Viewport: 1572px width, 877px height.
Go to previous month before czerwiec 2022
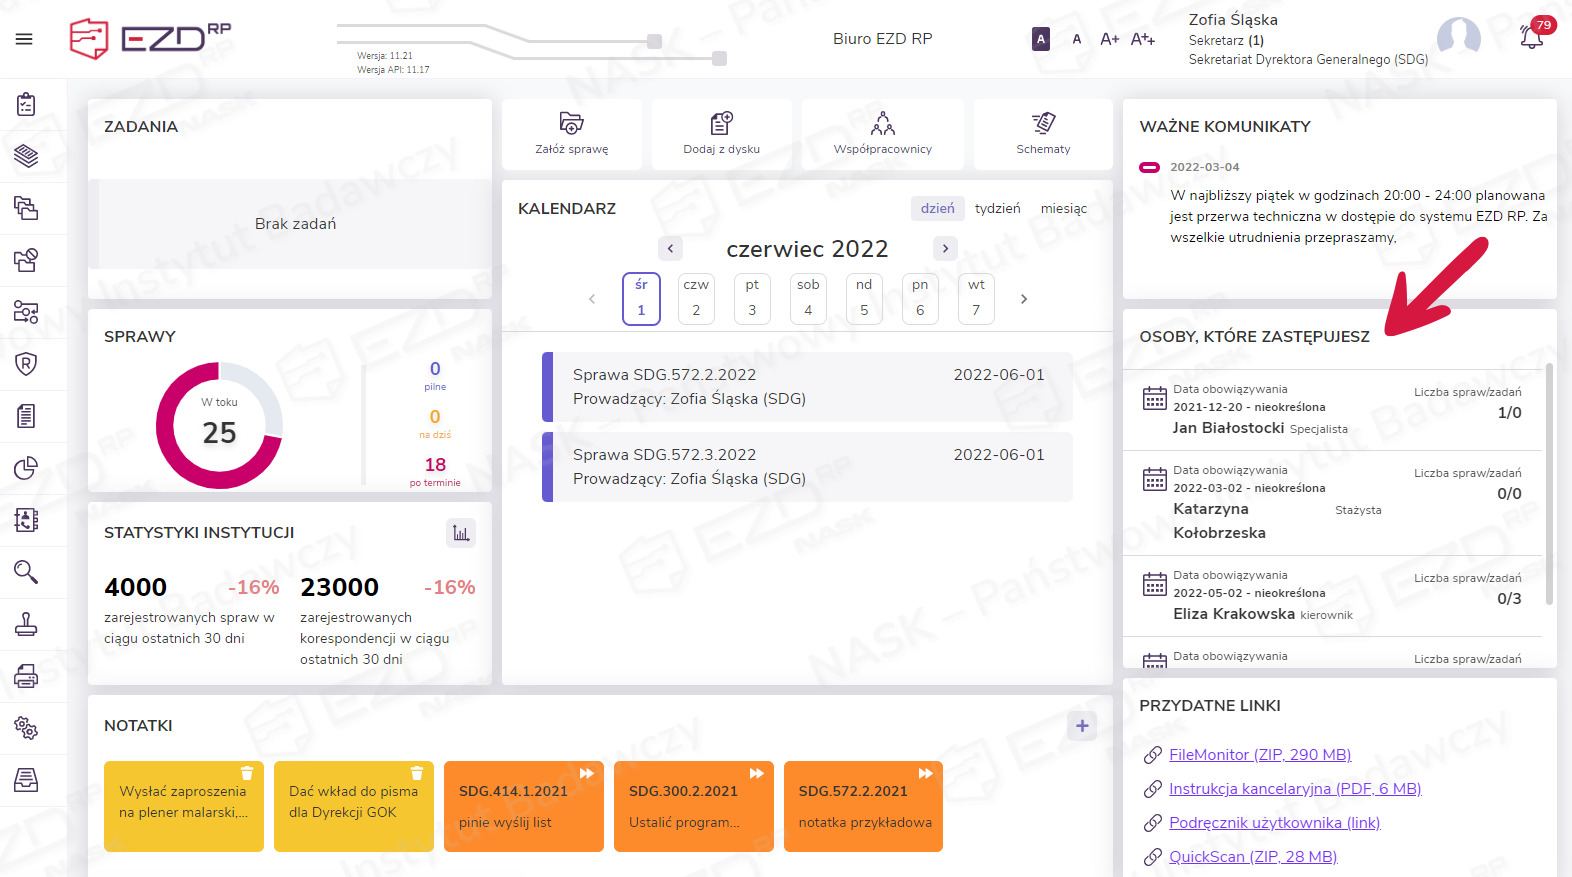[x=670, y=248]
